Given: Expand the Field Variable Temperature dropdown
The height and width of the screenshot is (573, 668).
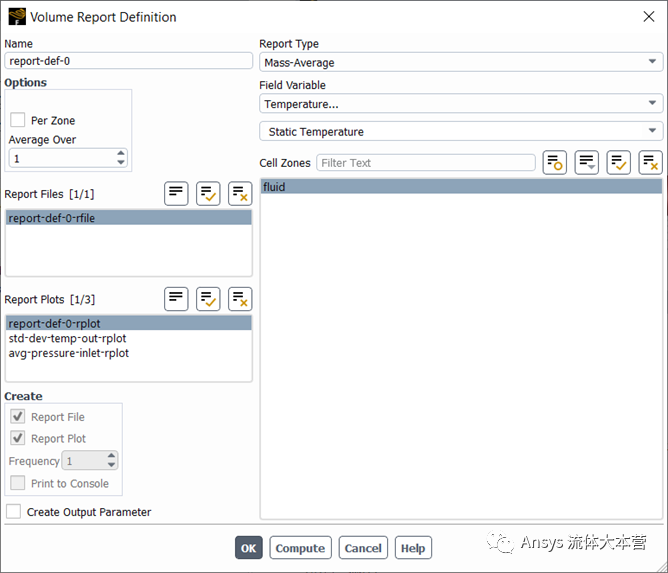Looking at the screenshot, I should pos(460,103).
